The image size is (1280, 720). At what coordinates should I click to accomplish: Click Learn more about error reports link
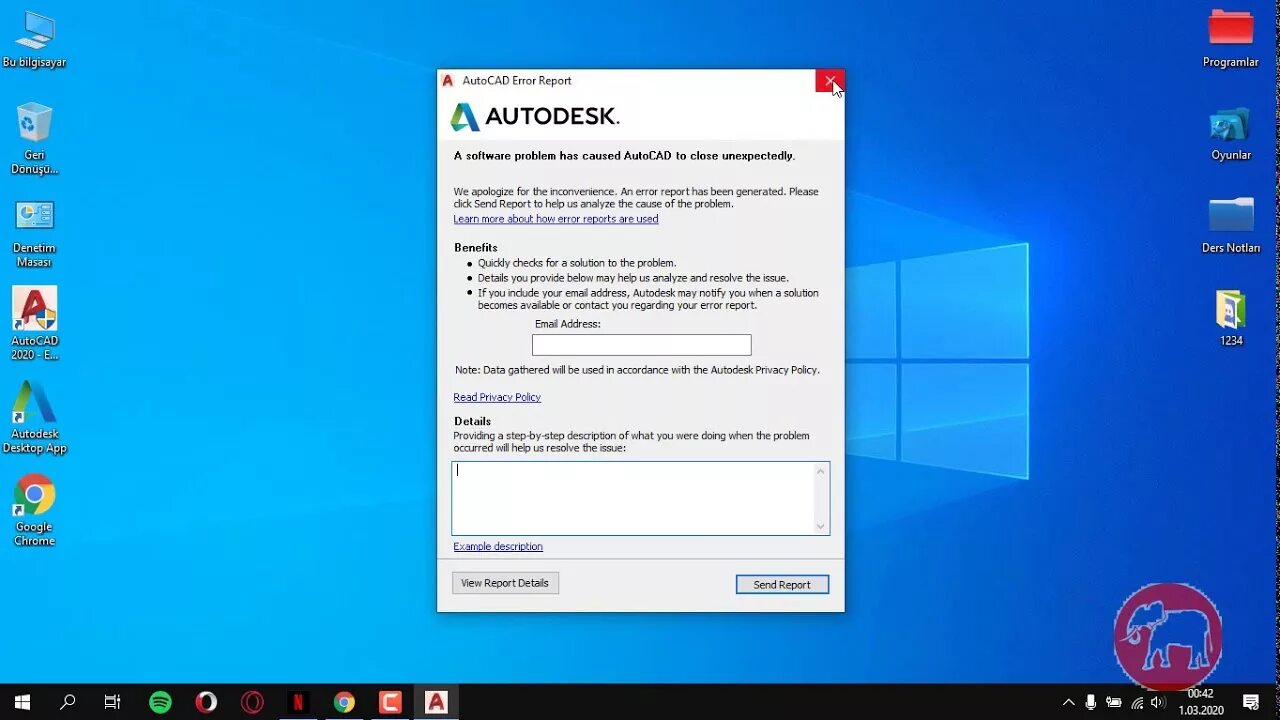click(x=556, y=219)
